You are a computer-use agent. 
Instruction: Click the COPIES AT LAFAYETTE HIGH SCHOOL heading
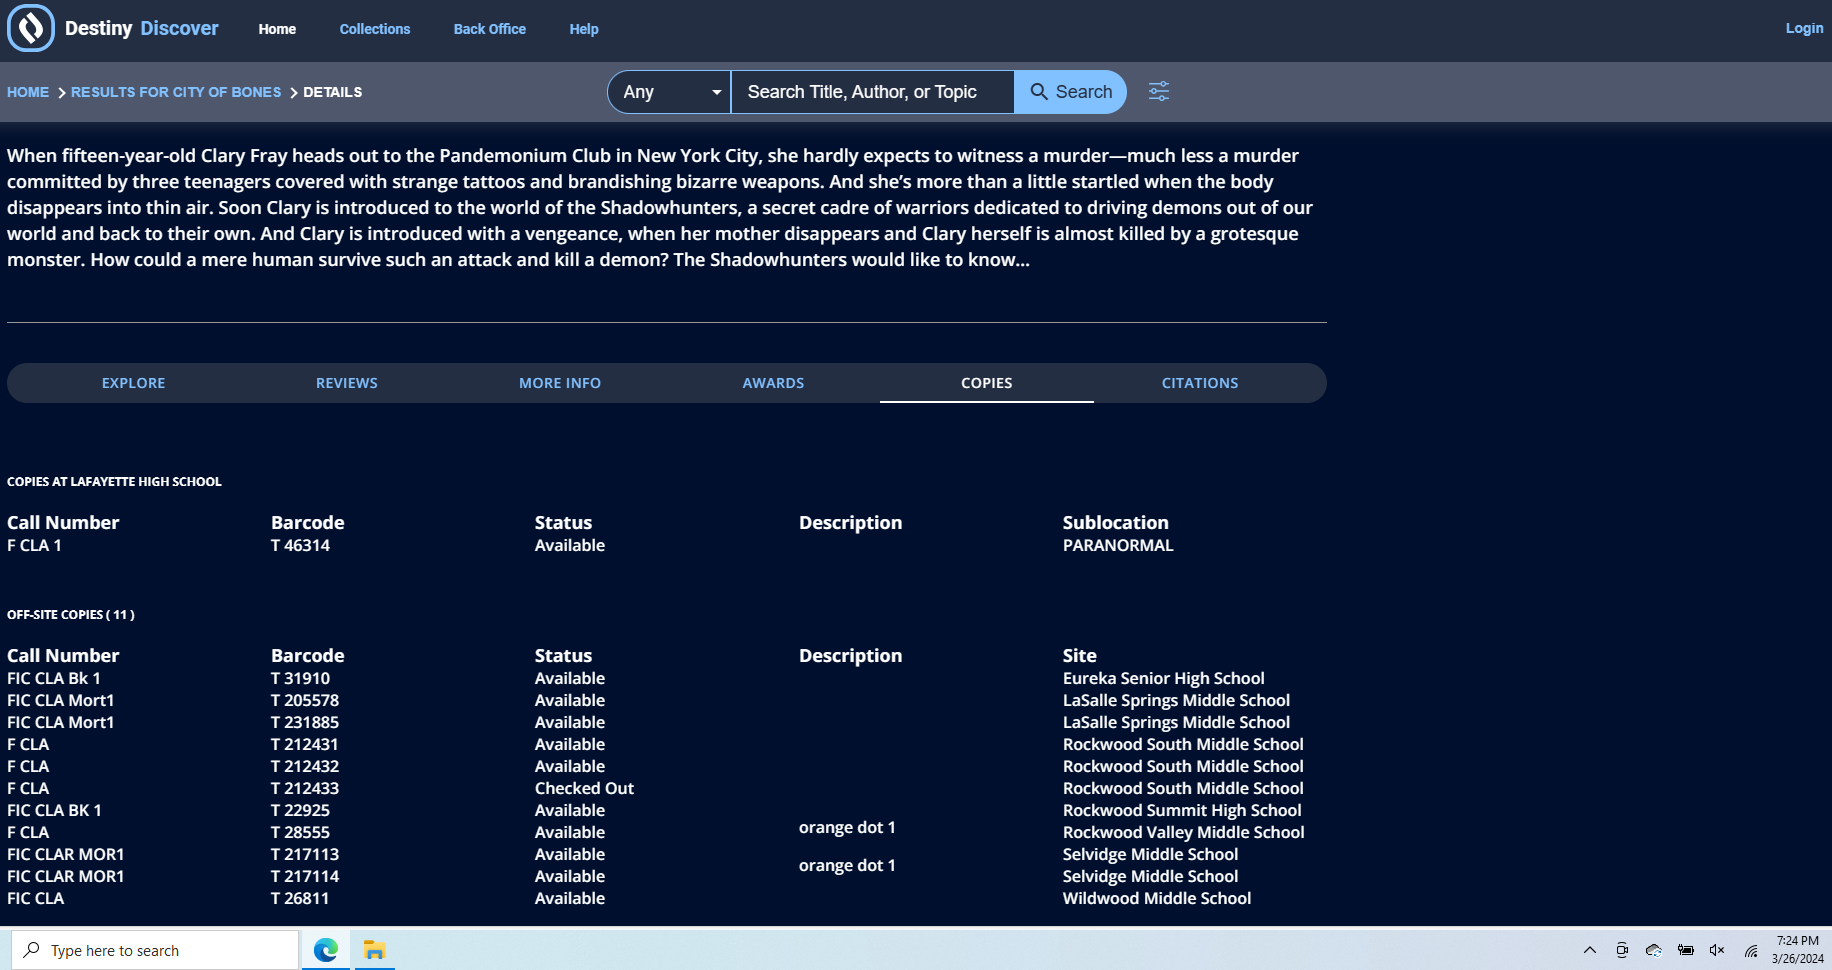click(114, 481)
